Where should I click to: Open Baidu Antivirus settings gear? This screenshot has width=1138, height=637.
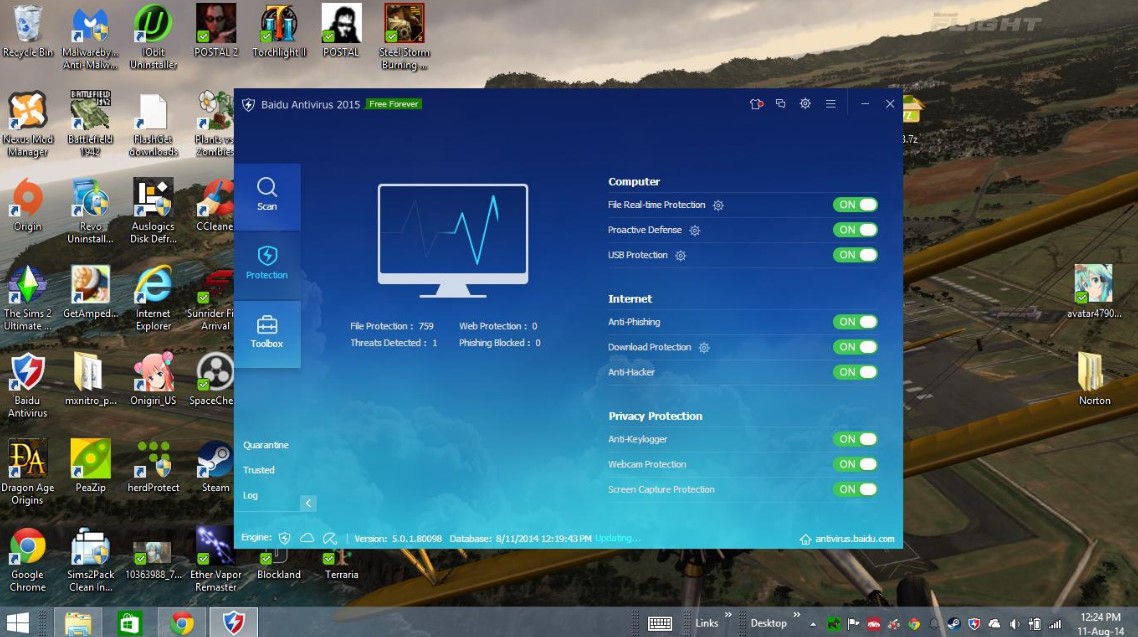[805, 104]
